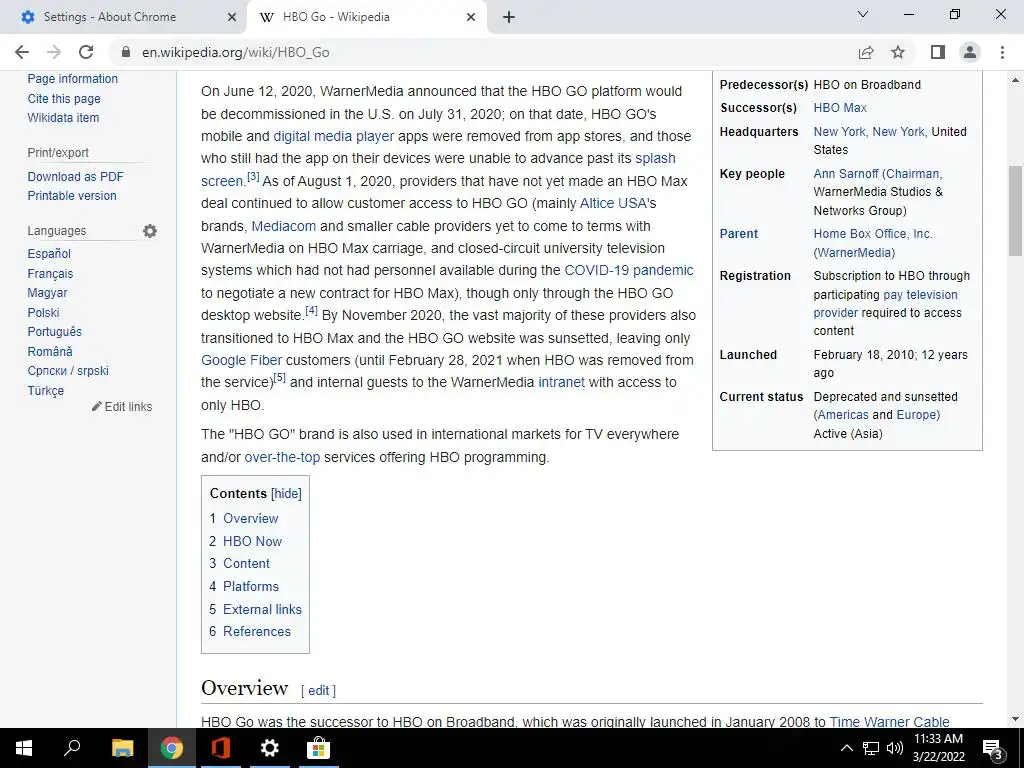Open Home Box Office, Inc. link

click(x=872, y=234)
